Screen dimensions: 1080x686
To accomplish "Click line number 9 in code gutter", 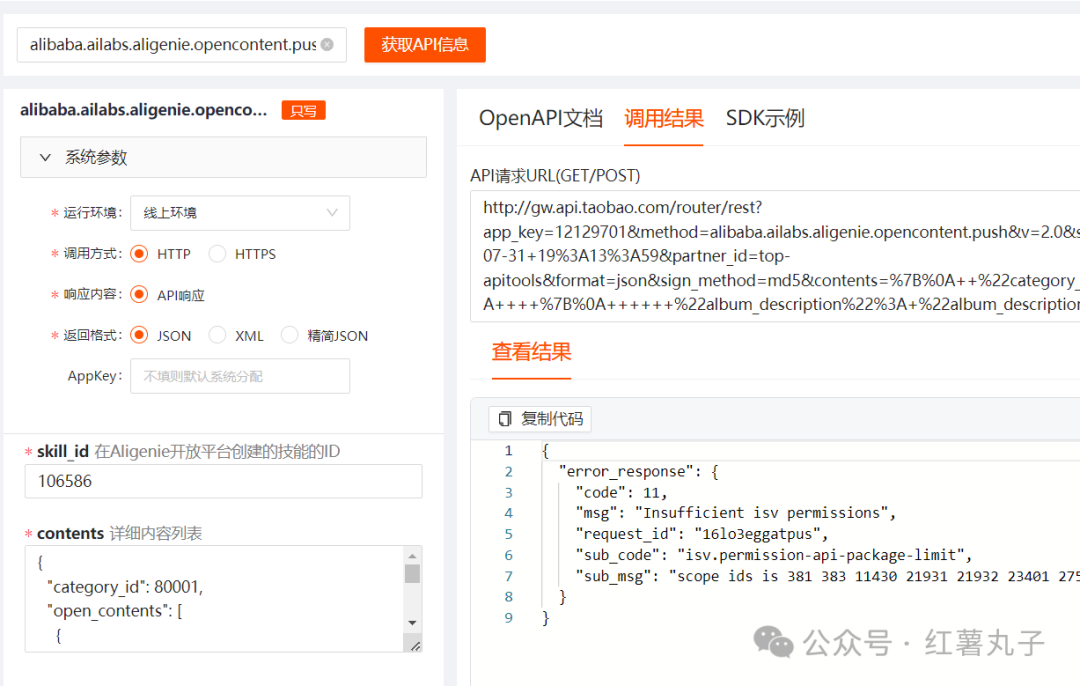I will pyautogui.click(x=508, y=618).
